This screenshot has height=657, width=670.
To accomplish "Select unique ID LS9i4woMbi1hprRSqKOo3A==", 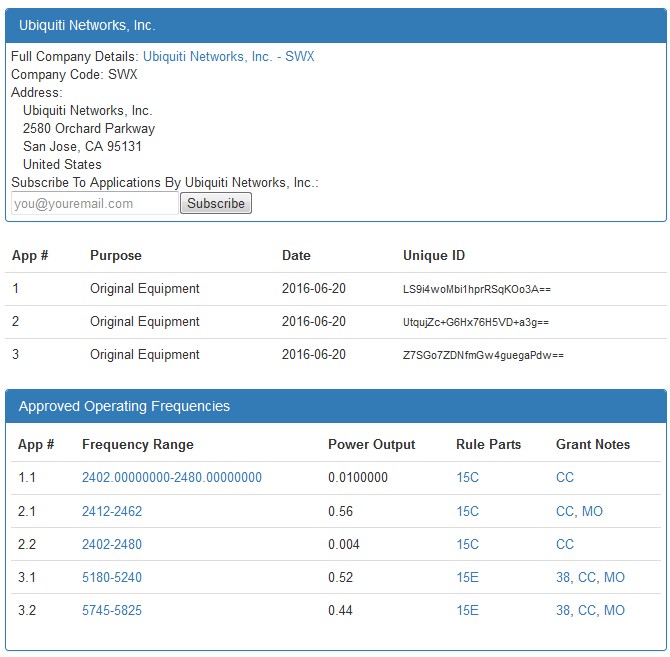I will pos(477,289).
